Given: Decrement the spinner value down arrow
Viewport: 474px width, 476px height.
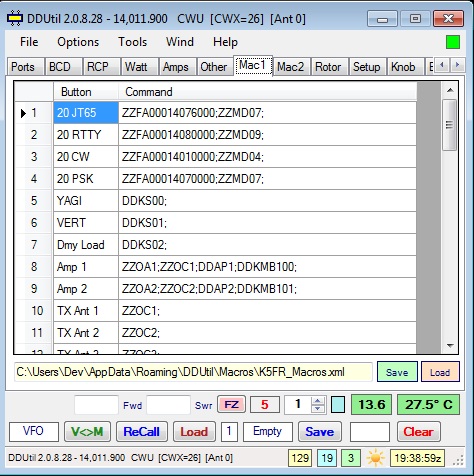Looking at the screenshot, I should coord(318,409).
